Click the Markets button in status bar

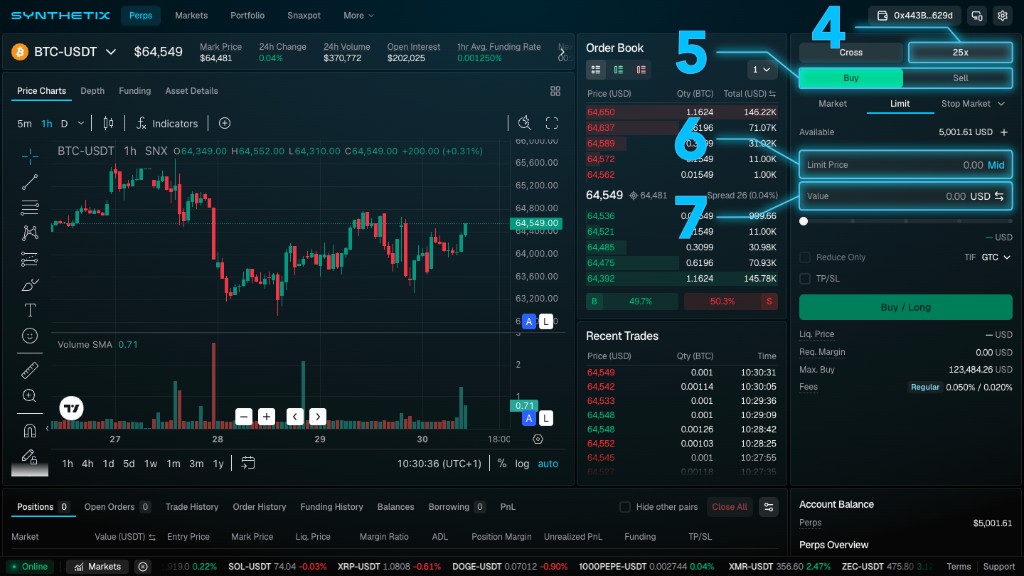(97, 566)
